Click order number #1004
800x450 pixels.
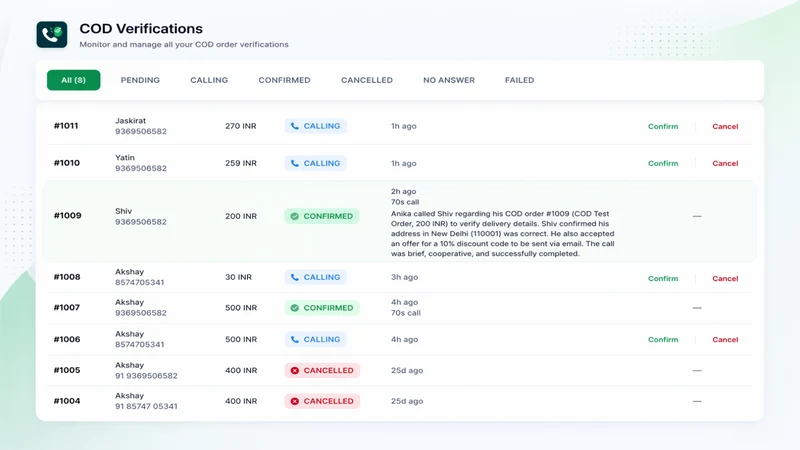[67, 401]
